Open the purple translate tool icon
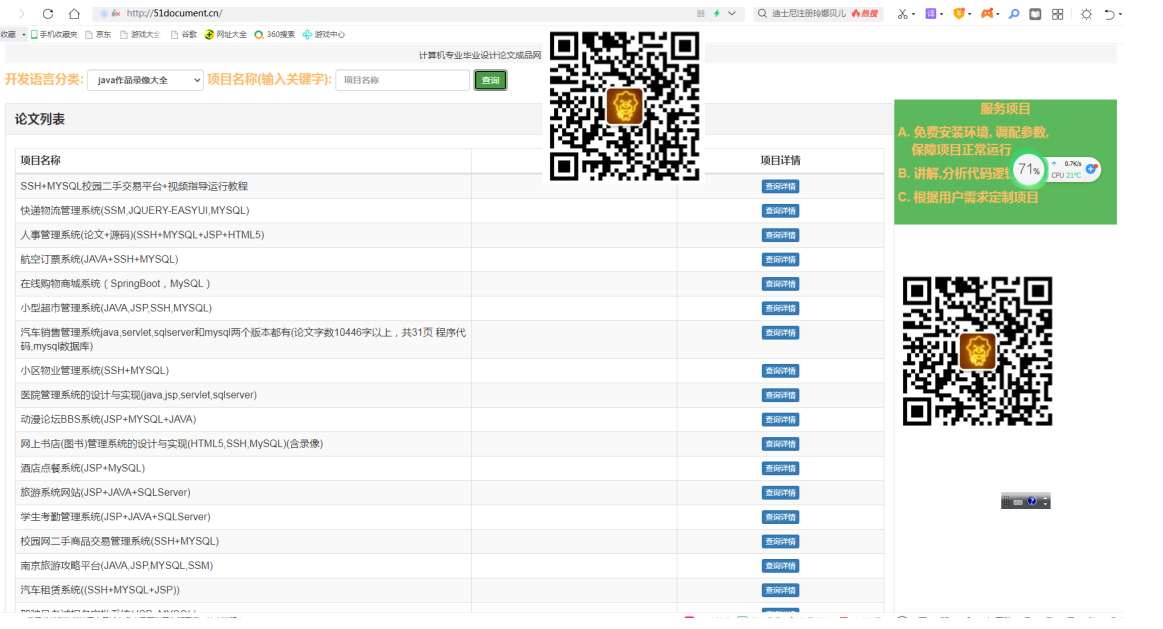This screenshot has width=1163, height=629. tap(931, 13)
